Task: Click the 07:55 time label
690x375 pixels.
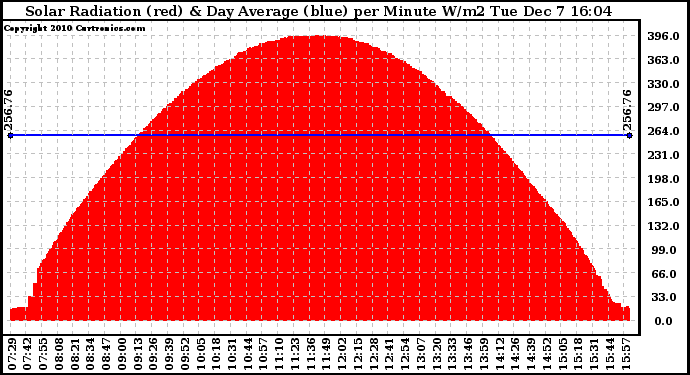Action: pyautogui.click(x=44, y=354)
